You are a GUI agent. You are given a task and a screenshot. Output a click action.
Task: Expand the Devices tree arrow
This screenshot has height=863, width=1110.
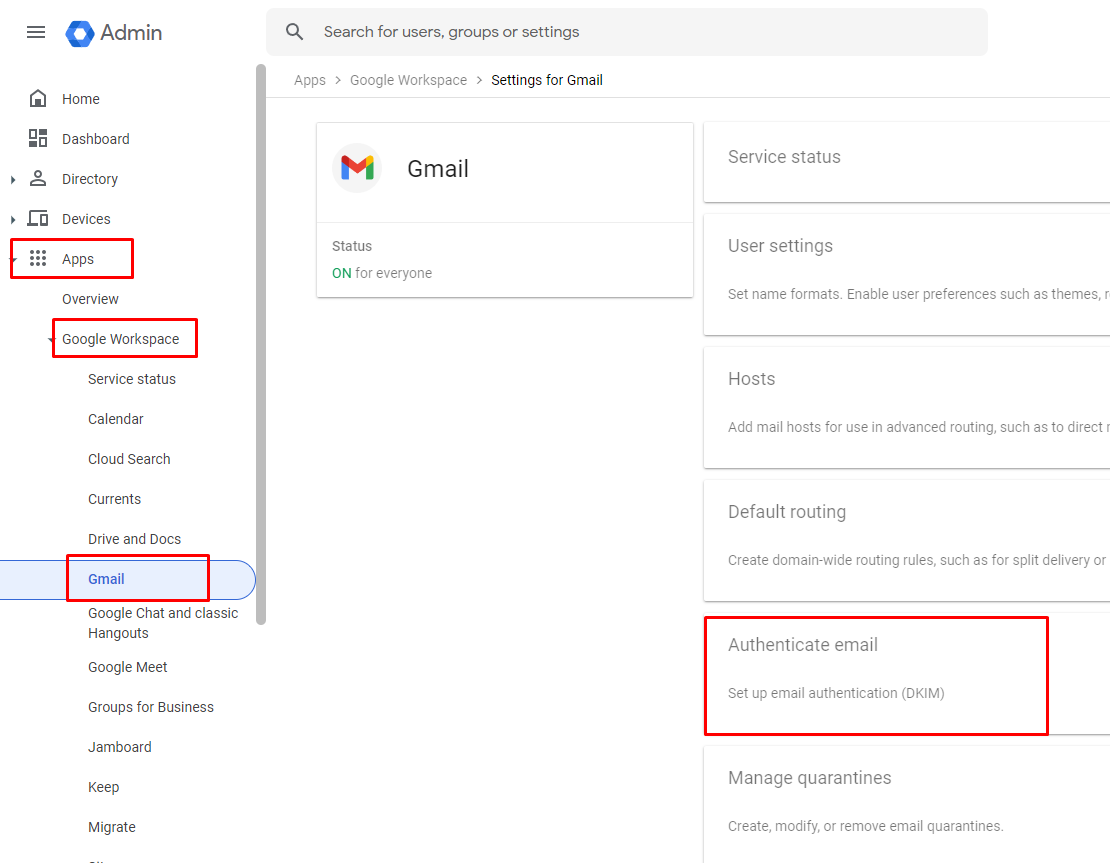pos(13,220)
